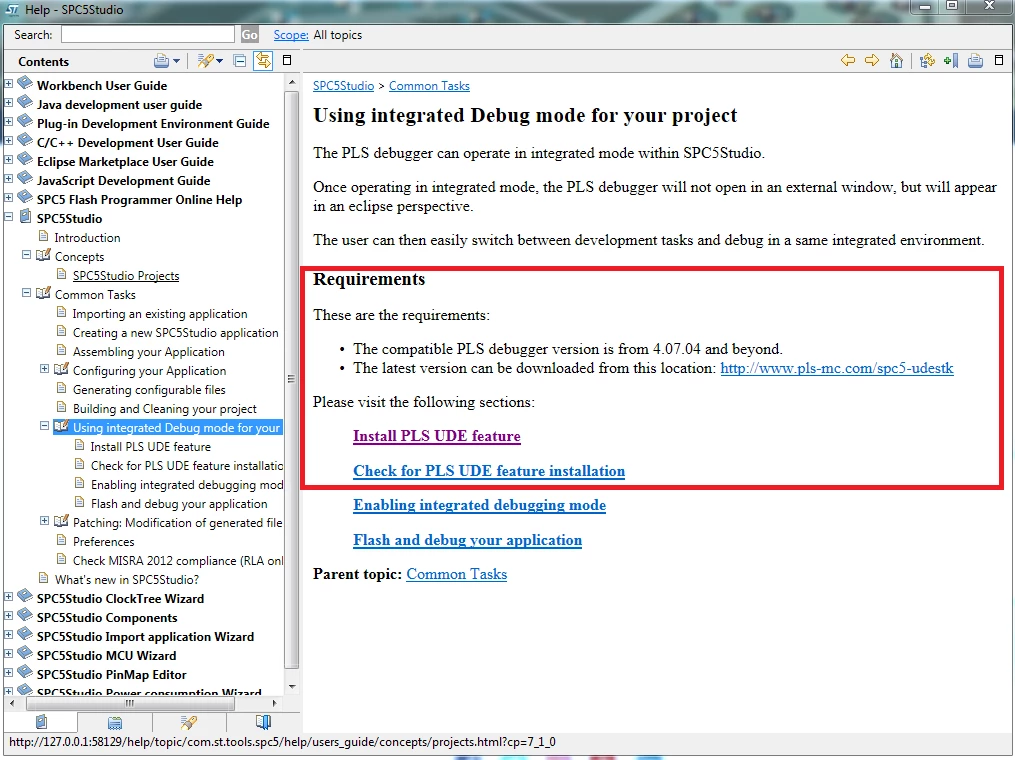The height and width of the screenshot is (760, 1015).
Task: Open SPC5Studio PinMap Editor book
Action: (111, 675)
